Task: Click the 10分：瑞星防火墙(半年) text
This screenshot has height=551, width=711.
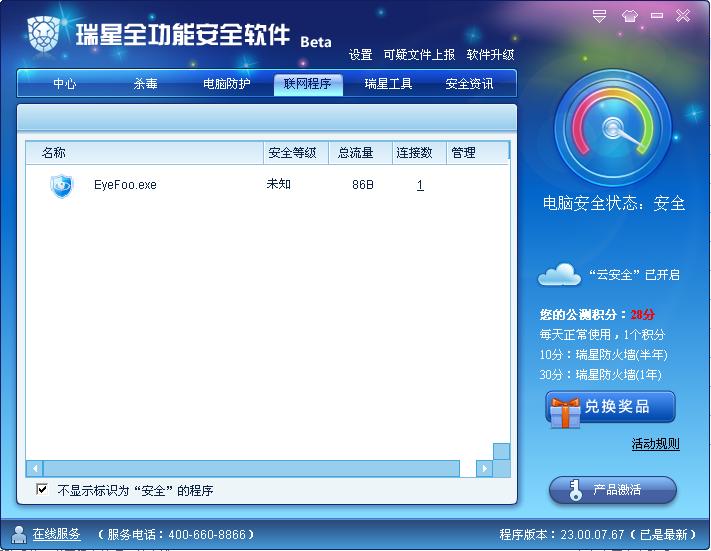Action: coord(603,355)
